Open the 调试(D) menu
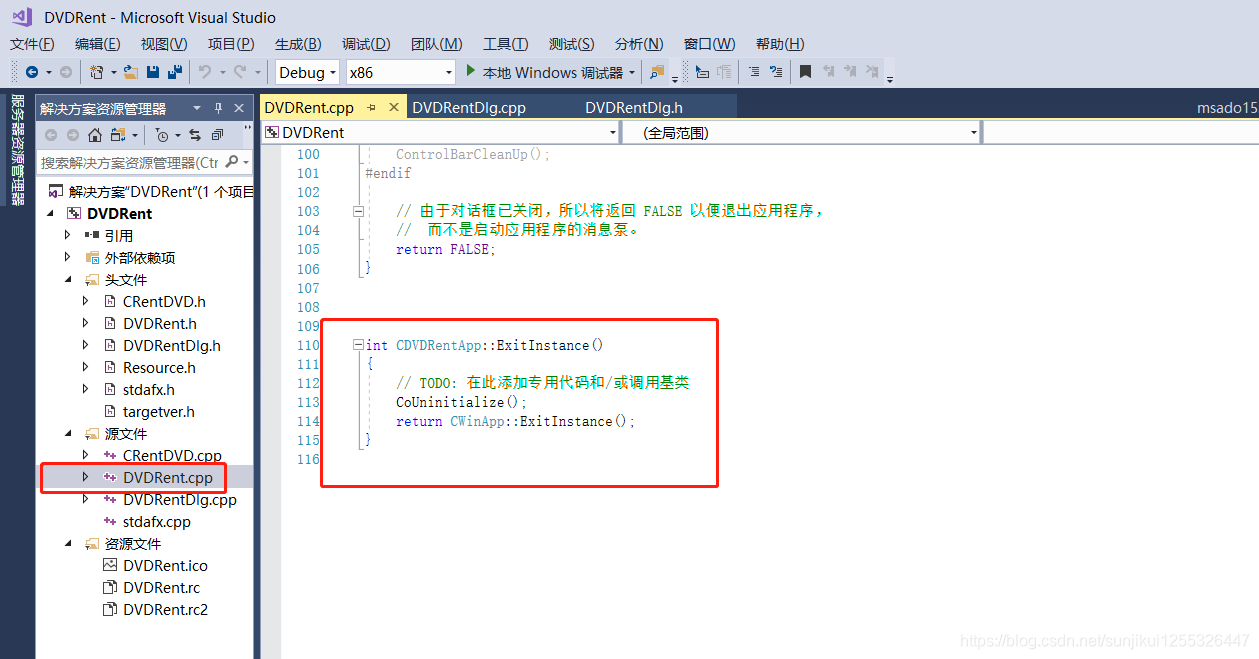This screenshot has width=1259, height=659. 366,44
